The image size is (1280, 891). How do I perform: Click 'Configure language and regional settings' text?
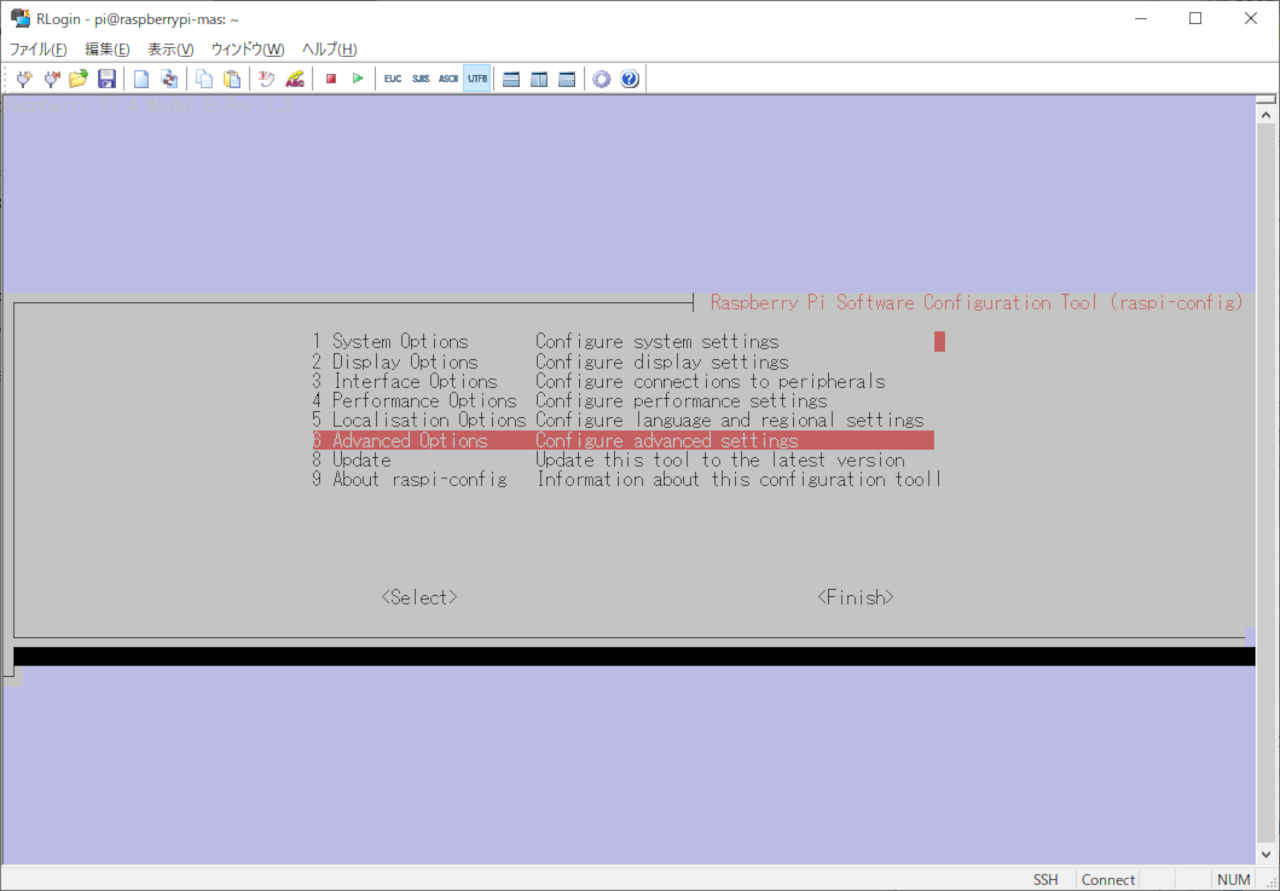pos(730,420)
